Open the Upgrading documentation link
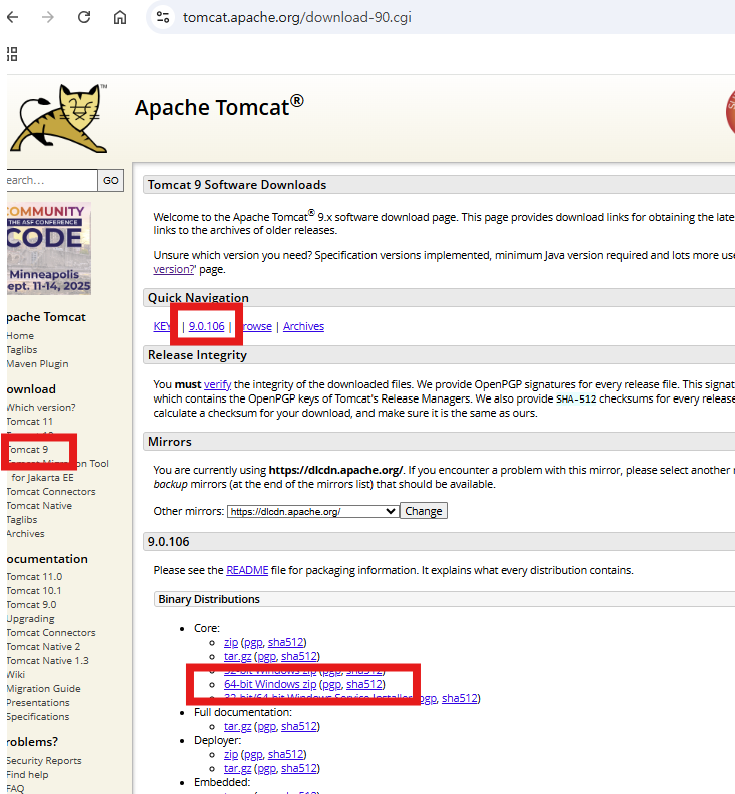The image size is (735, 794). [30, 619]
